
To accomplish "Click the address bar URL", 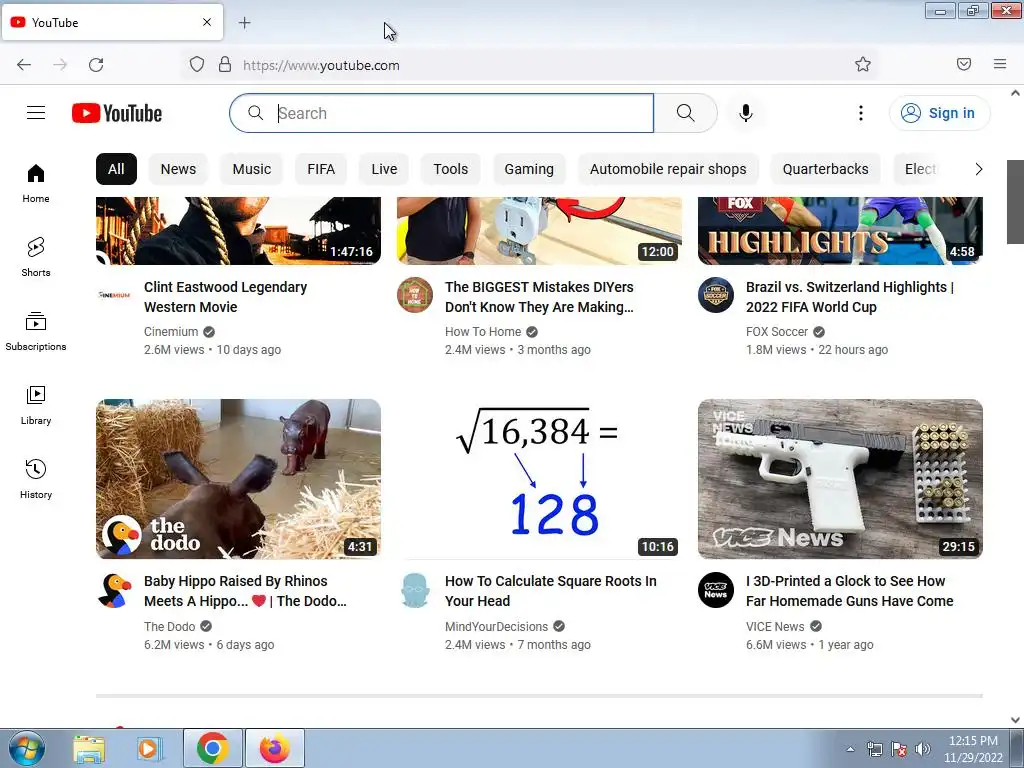I will [321, 65].
